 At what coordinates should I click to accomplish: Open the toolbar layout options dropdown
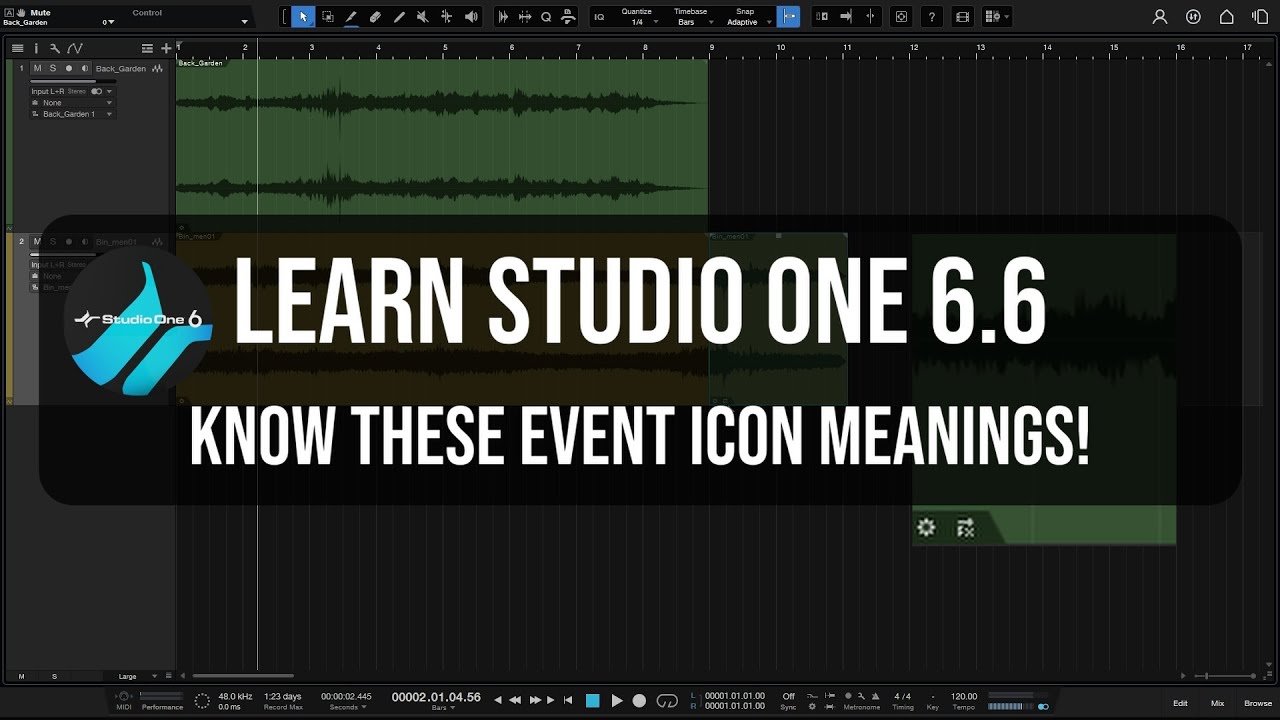tap(996, 17)
